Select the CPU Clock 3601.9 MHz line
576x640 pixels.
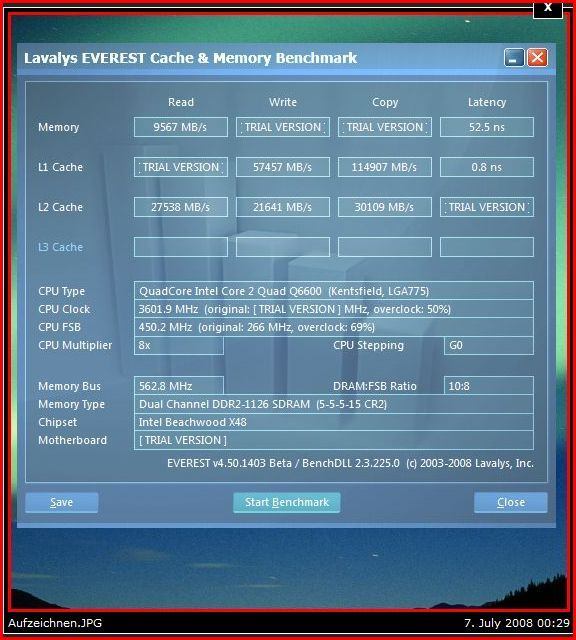pyautogui.click(x=334, y=309)
